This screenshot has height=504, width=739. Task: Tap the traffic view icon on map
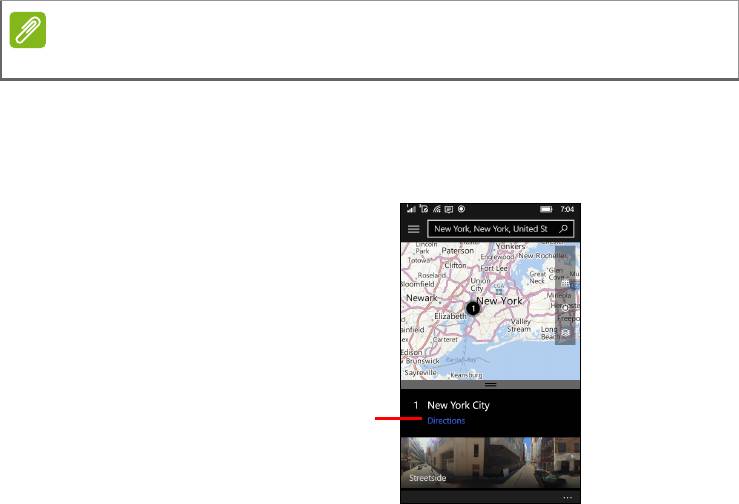(566, 284)
